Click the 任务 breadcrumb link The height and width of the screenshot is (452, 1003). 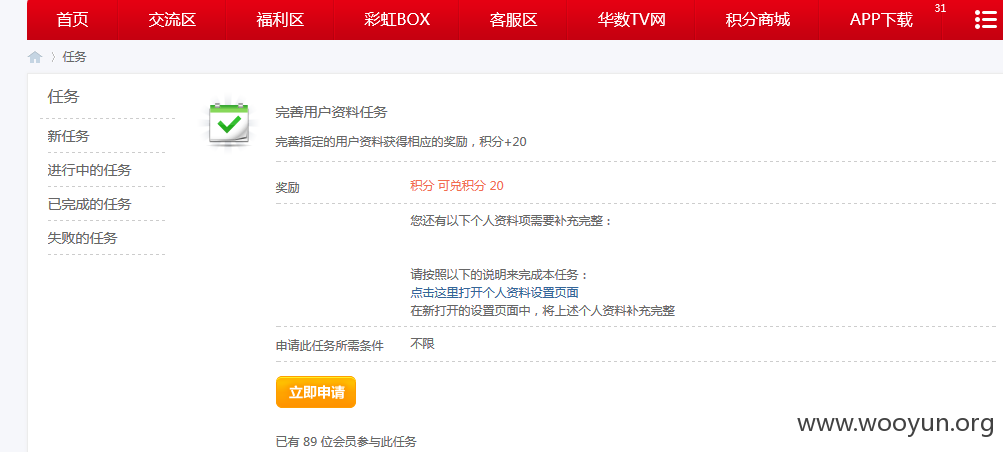coord(74,57)
